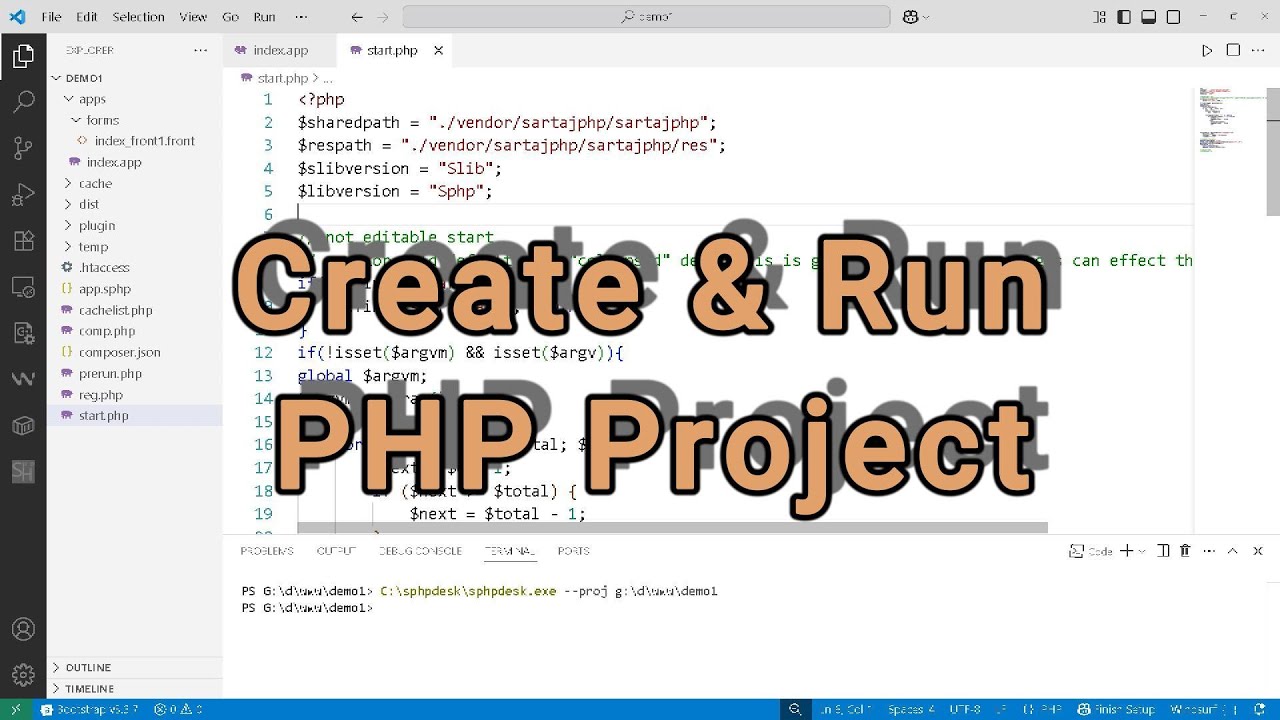Close the terminal panel
This screenshot has width=1280, height=720.
point(1258,551)
